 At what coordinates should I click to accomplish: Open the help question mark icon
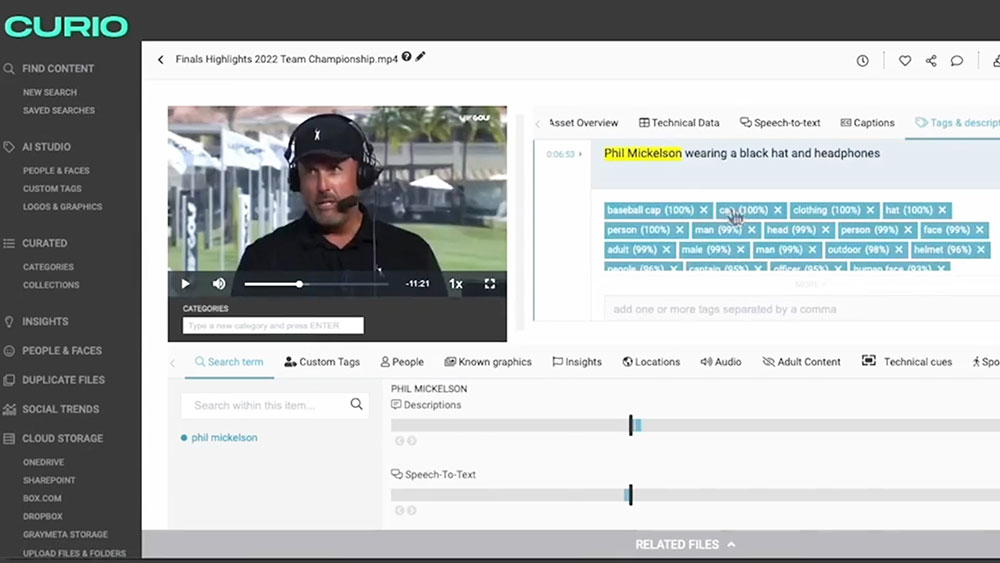pos(407,58)
